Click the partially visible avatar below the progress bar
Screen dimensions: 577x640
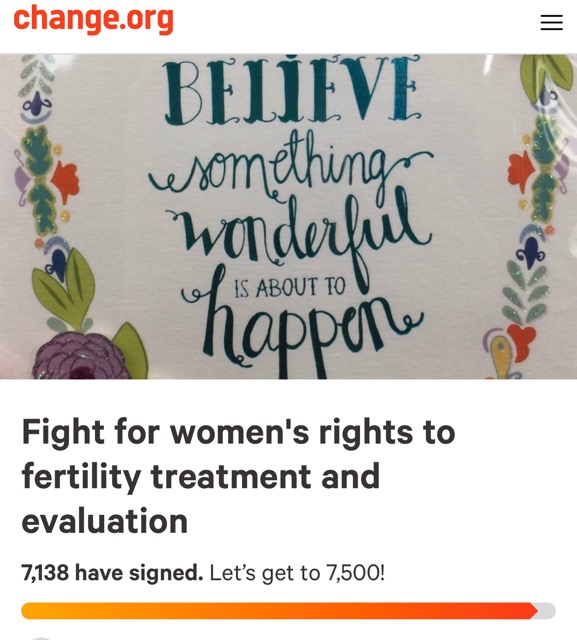(41, 638)
